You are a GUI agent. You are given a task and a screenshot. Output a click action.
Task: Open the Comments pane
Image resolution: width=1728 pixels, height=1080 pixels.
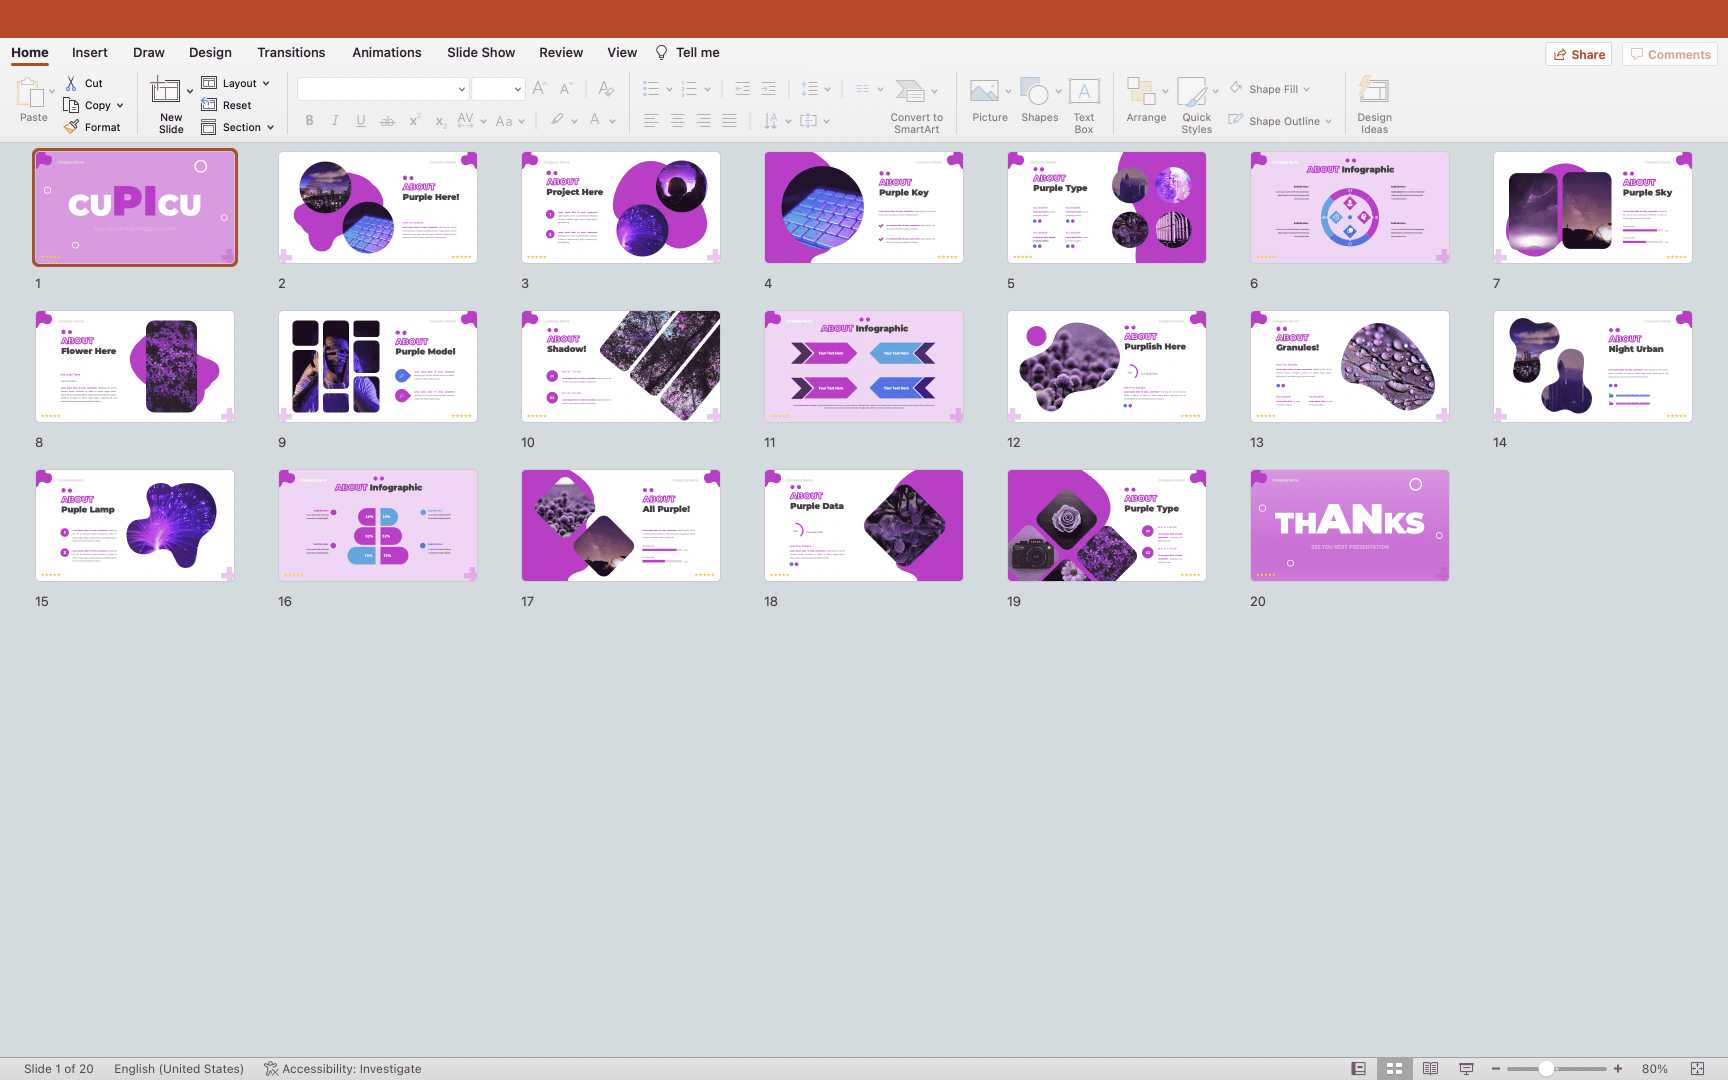point(1670,55)
